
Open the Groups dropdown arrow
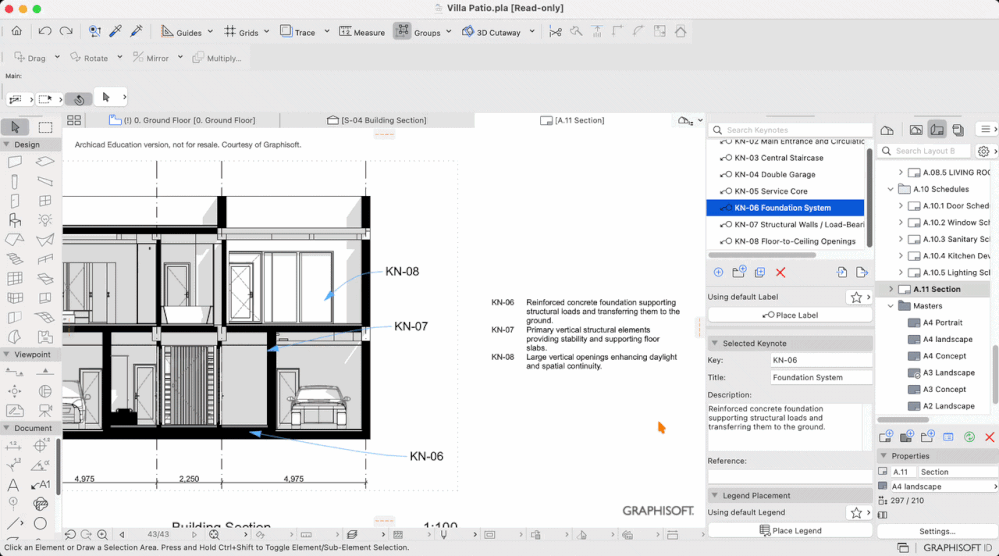coord(449,31)
